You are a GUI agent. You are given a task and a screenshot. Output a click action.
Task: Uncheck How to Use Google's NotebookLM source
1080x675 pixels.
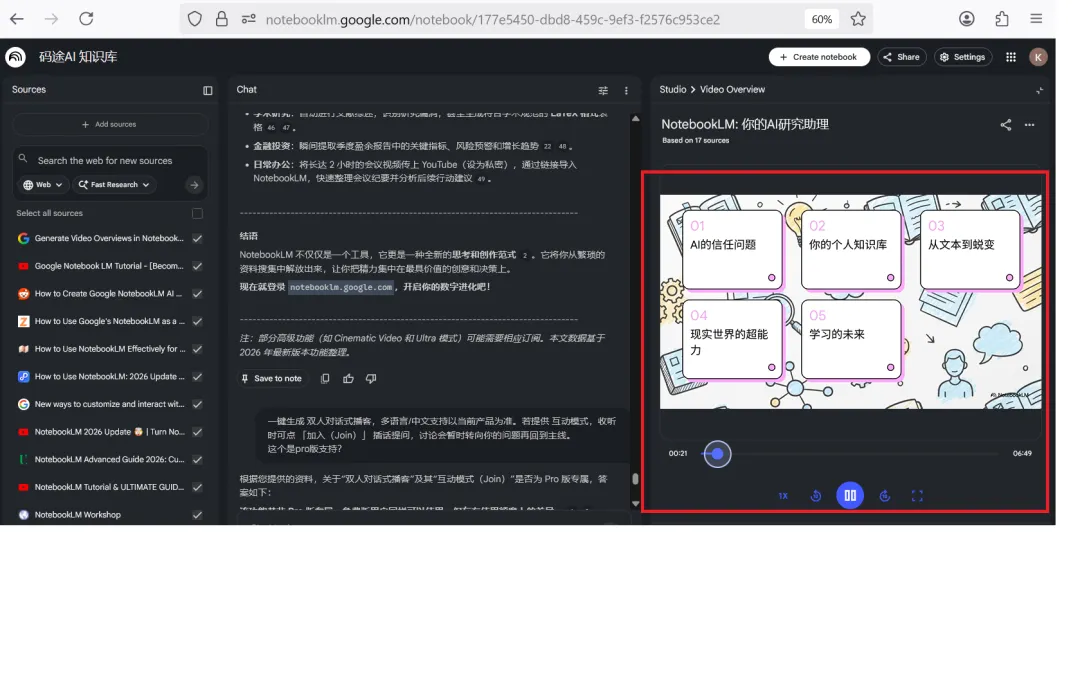click(x=197, y=321)
